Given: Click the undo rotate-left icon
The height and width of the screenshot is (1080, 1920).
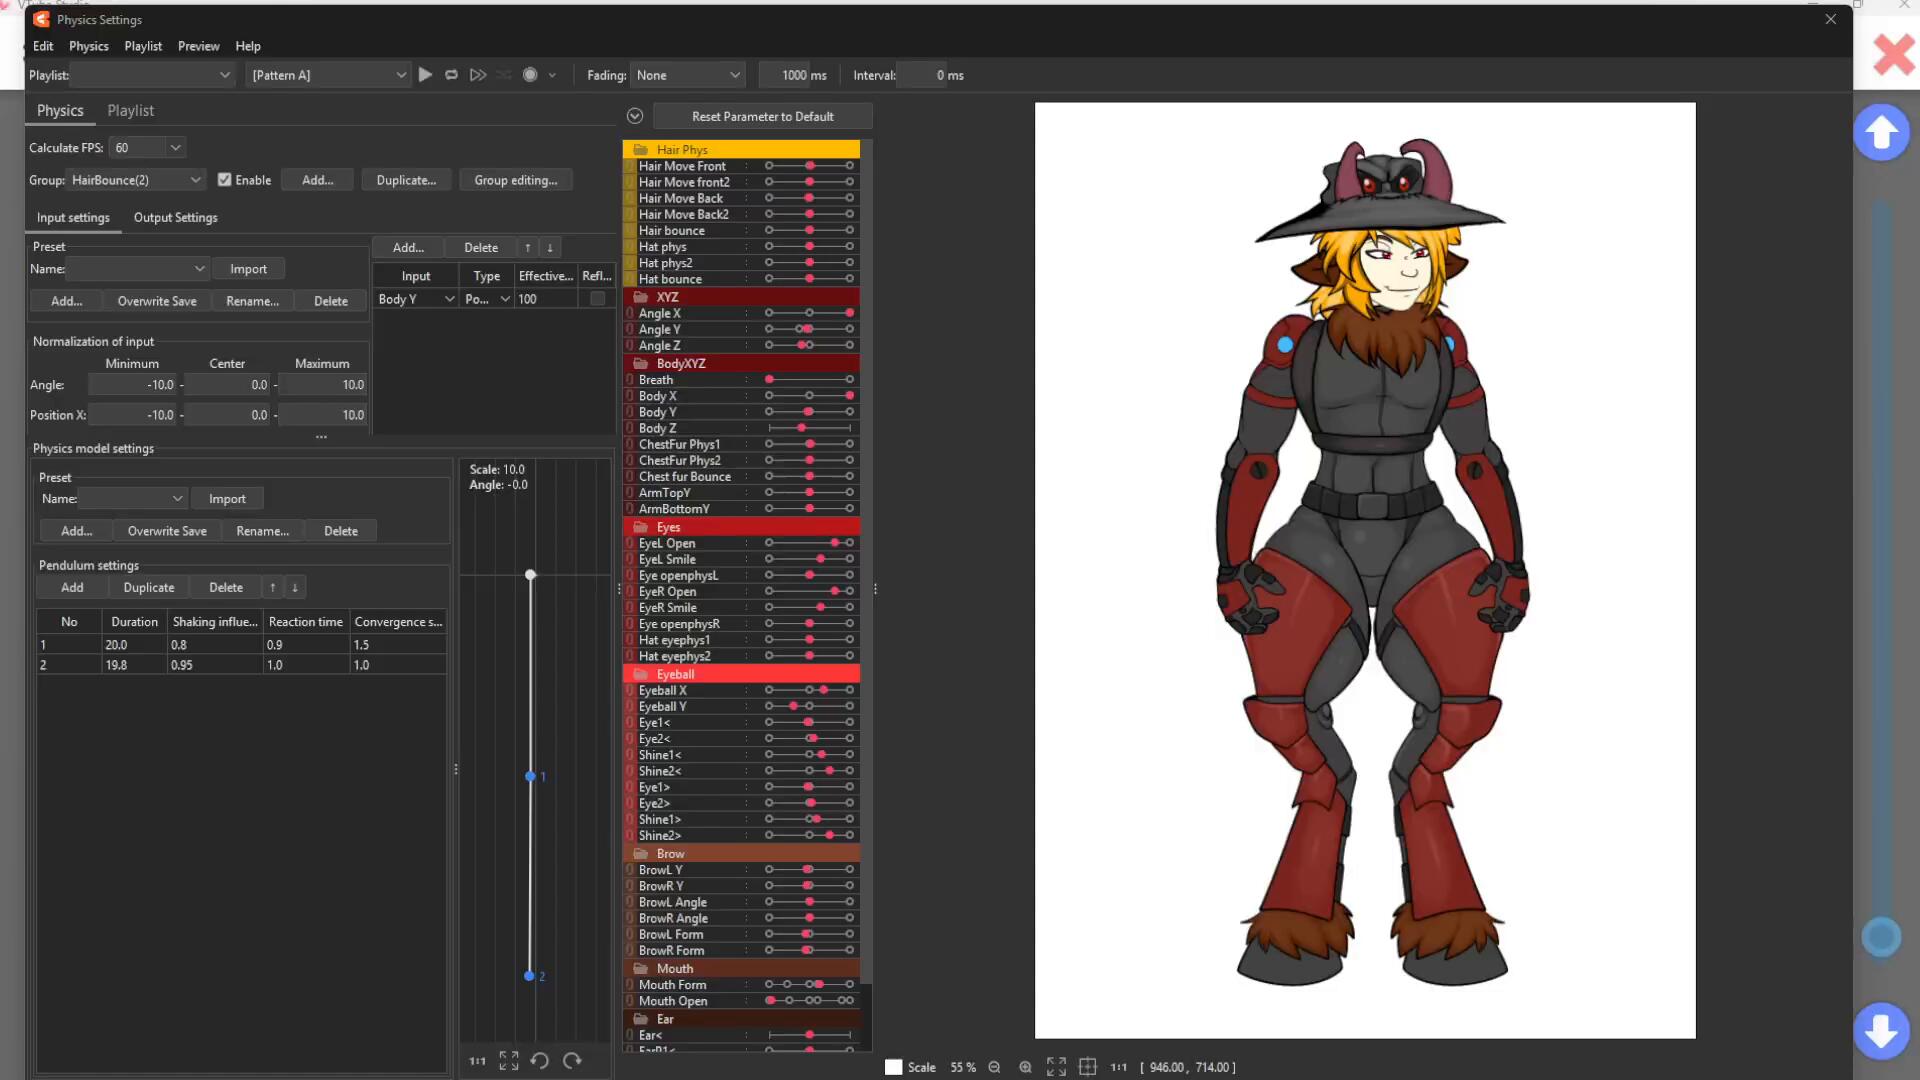Looking at the screenshot, I should 540,1061.
